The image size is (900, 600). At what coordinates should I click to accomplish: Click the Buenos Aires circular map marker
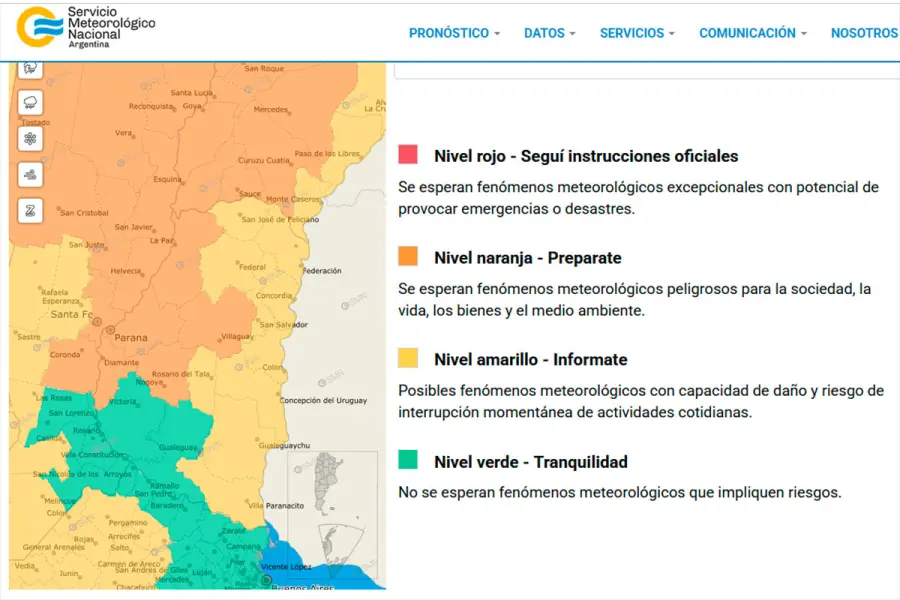[x=266, y=580]
